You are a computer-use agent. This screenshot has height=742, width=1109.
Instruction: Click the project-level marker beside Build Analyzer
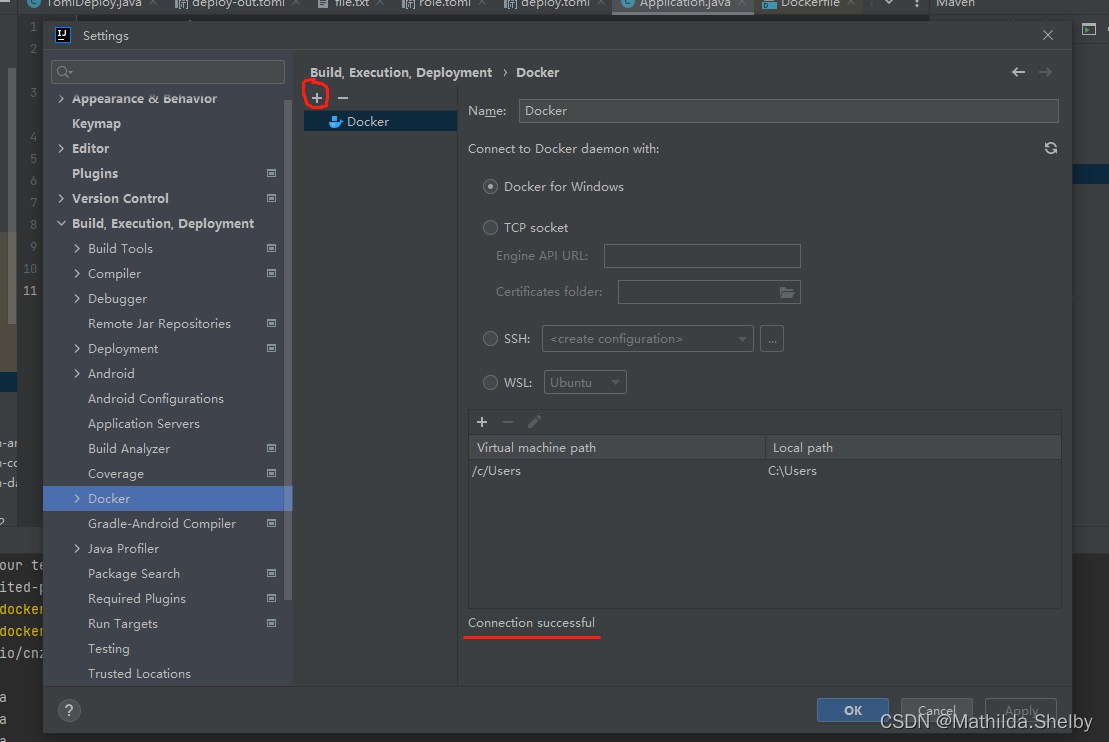[271, 448]
